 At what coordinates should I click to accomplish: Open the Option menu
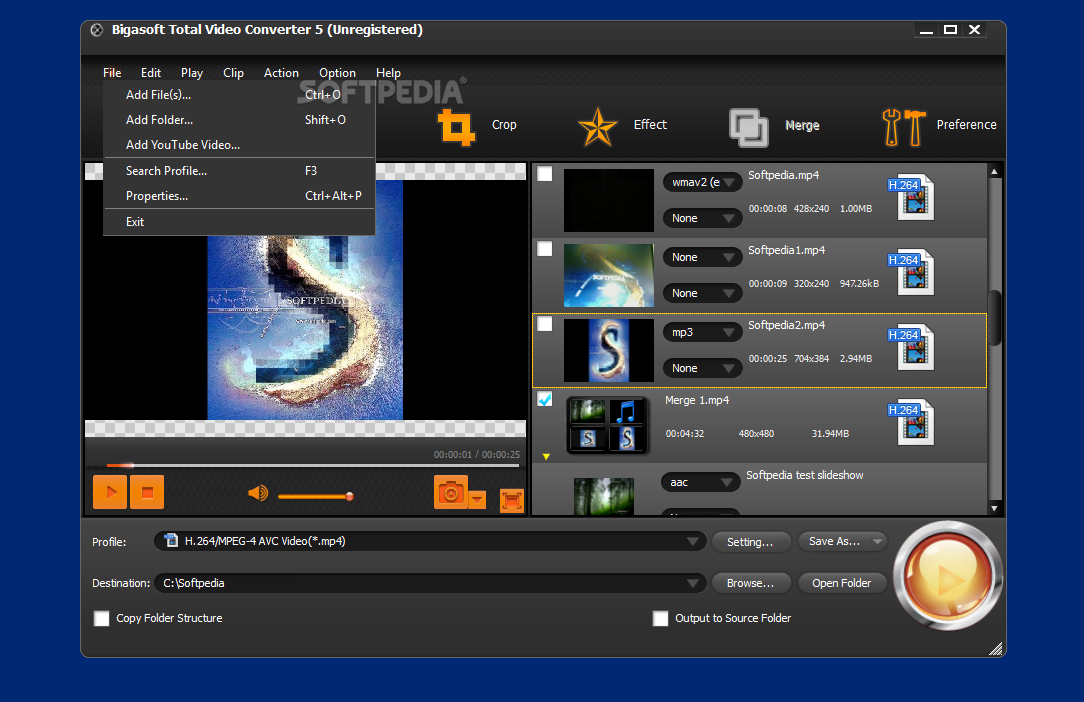click(x=337, y=73)
